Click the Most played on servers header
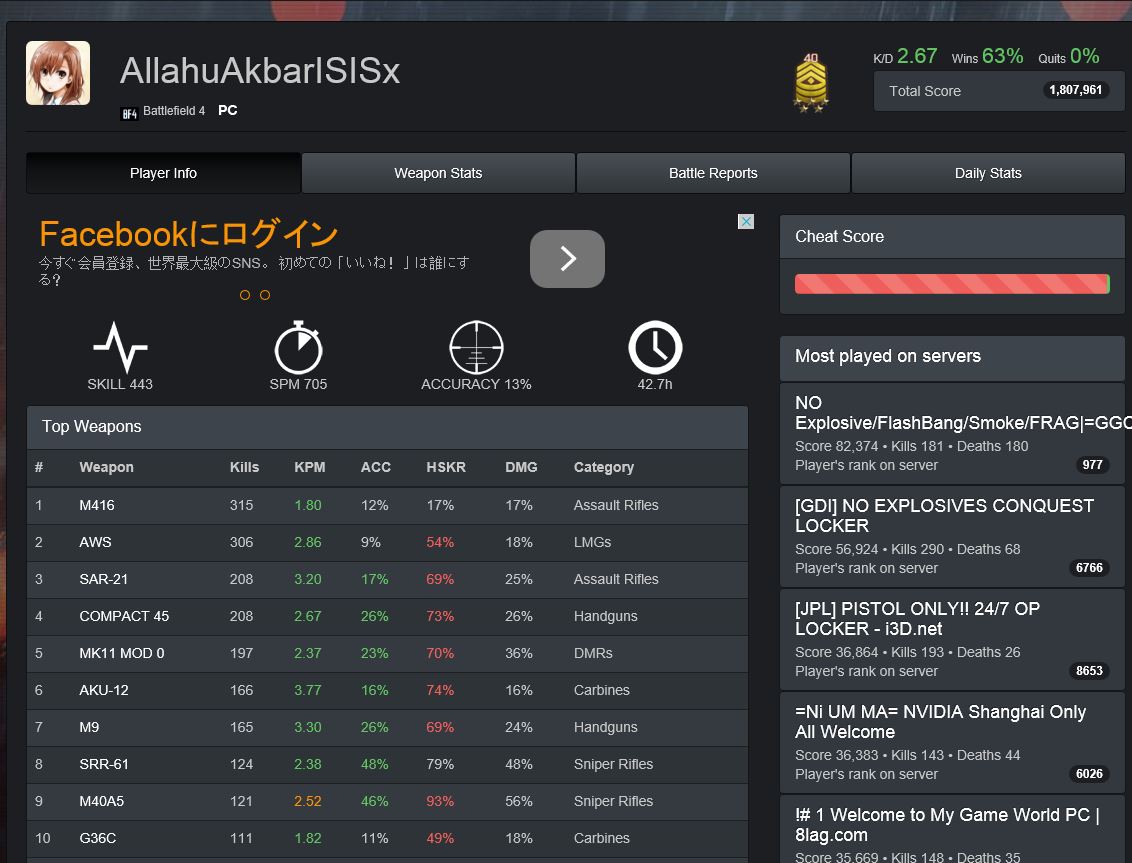 (x=952, y=357)
